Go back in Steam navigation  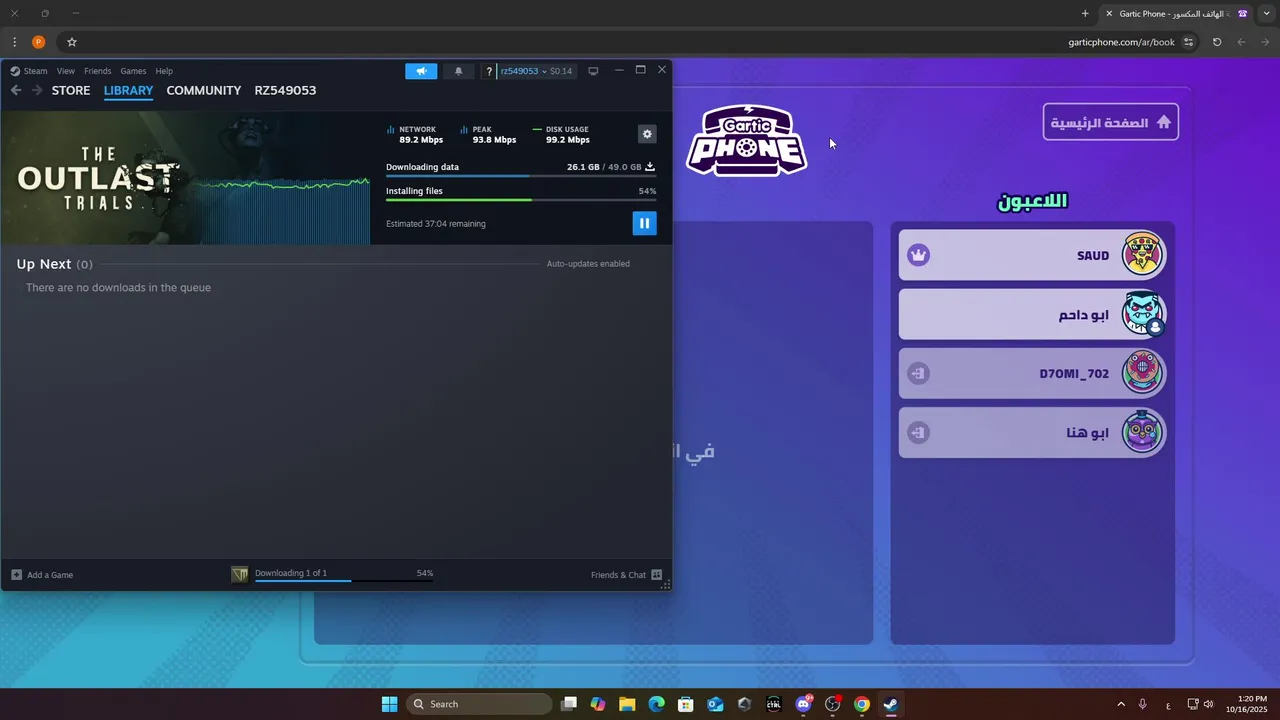point(16,90)
